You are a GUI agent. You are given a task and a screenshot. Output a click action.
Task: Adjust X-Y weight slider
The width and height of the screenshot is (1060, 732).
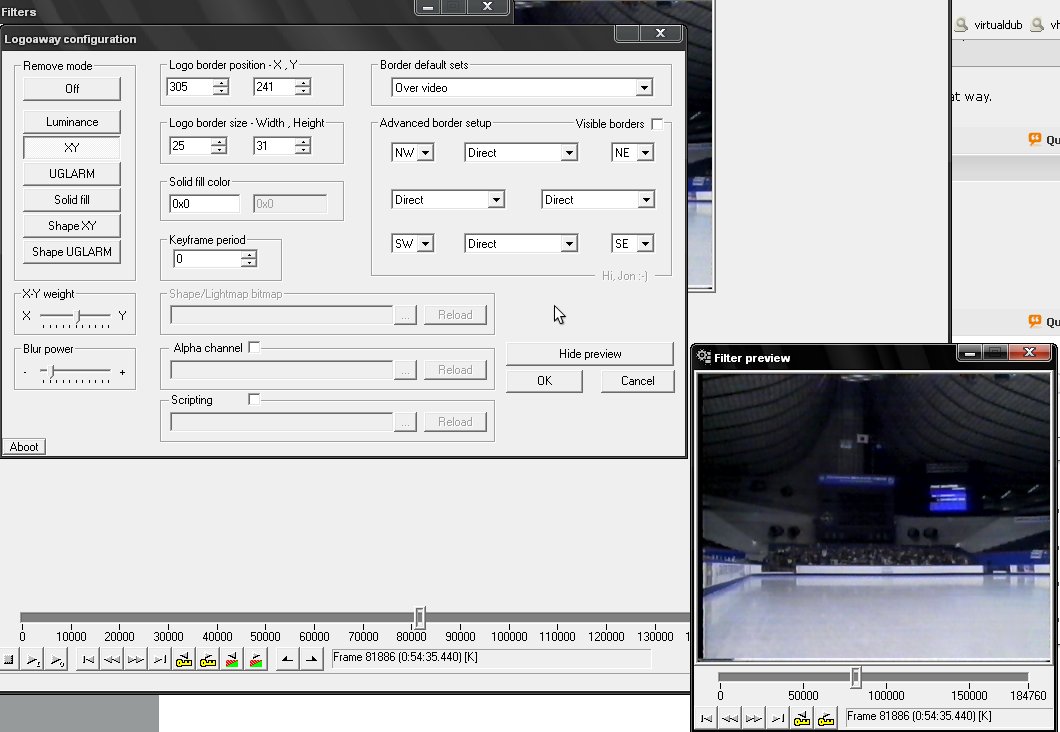[78, 316]
